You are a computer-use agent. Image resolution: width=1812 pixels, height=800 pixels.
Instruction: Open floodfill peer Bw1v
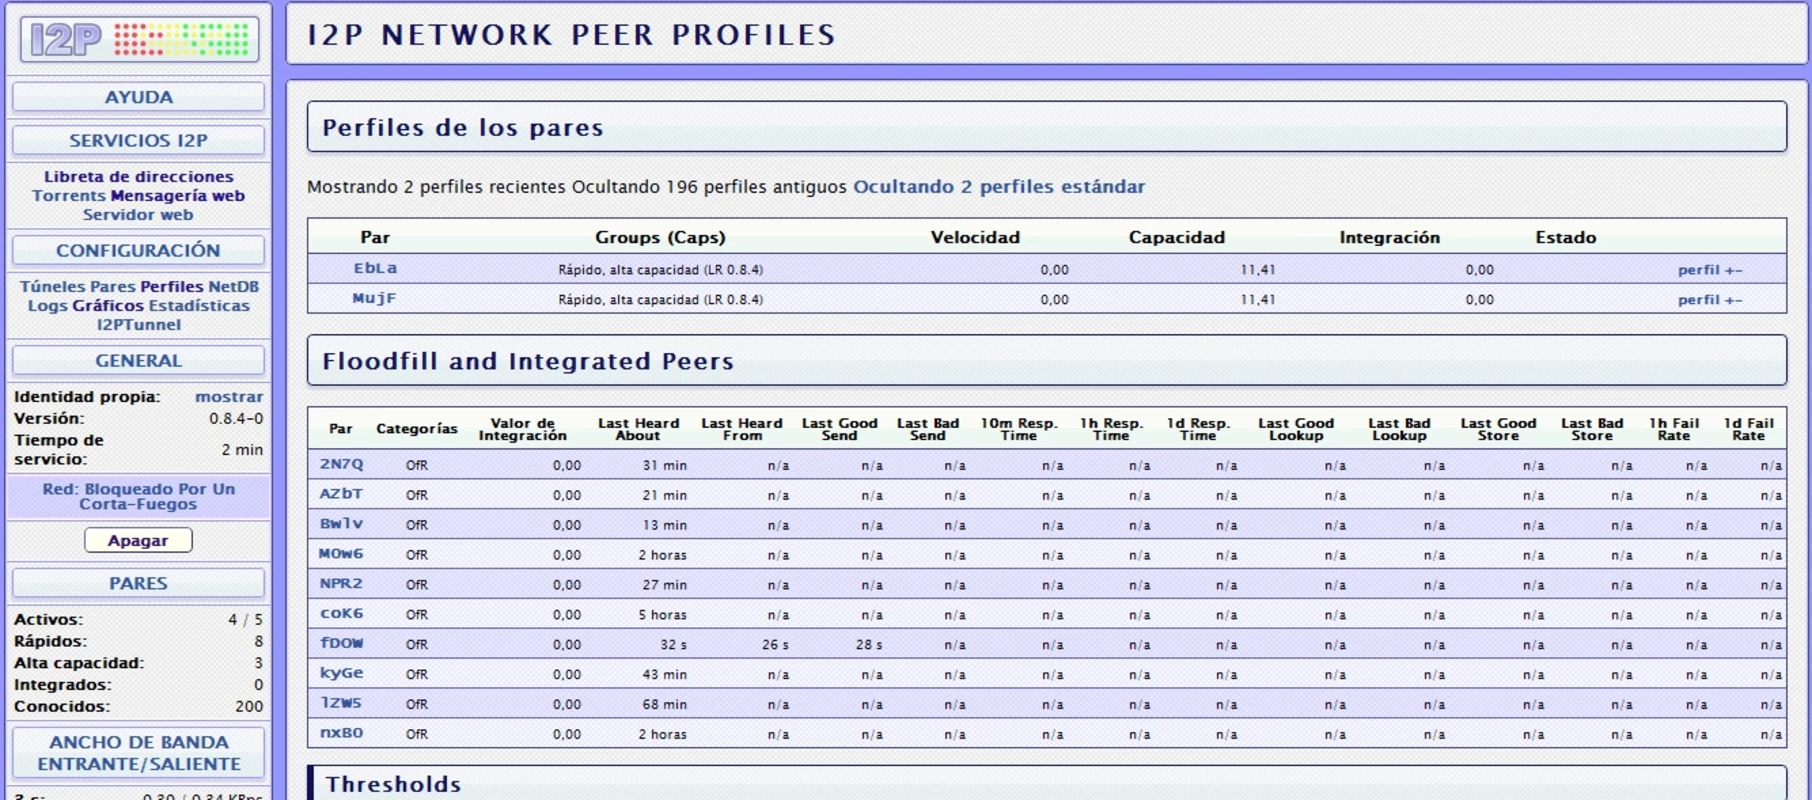pyautogui.click(x=341, y=524)
